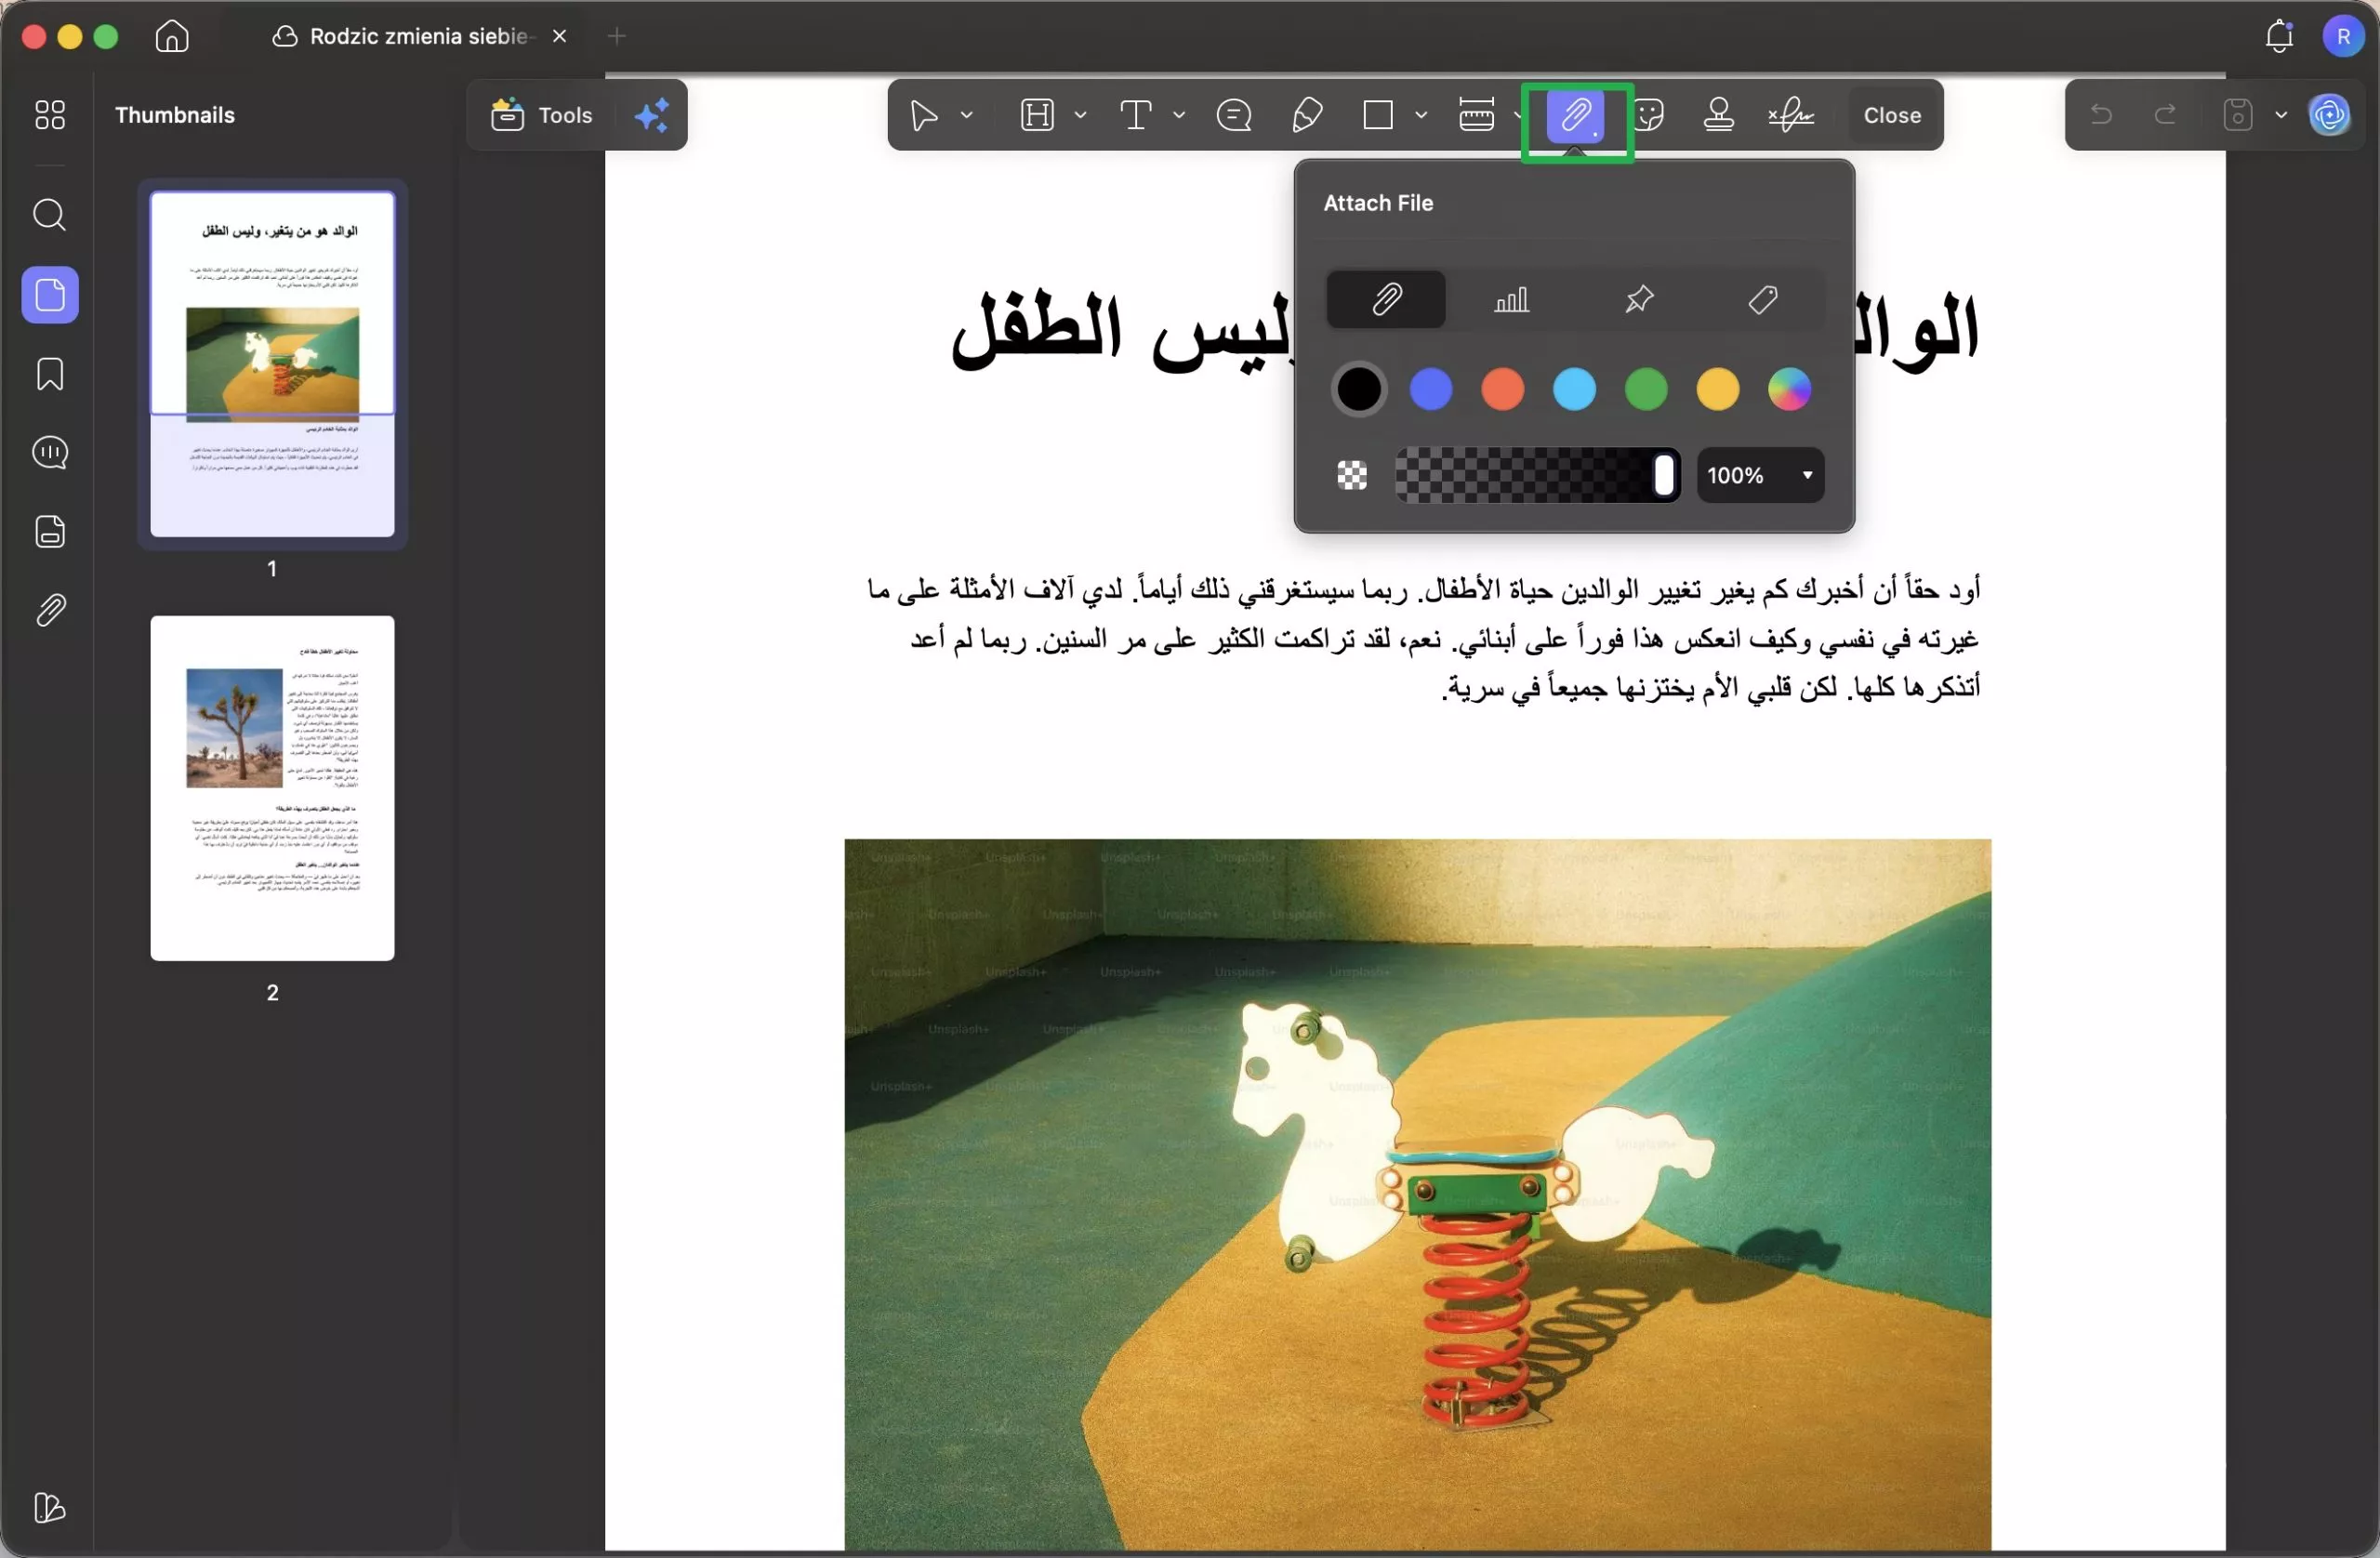This screenshot has width=2380, height=1558.
Task: Choose the graph attachment icon style
Action: tap(1511, 299)
